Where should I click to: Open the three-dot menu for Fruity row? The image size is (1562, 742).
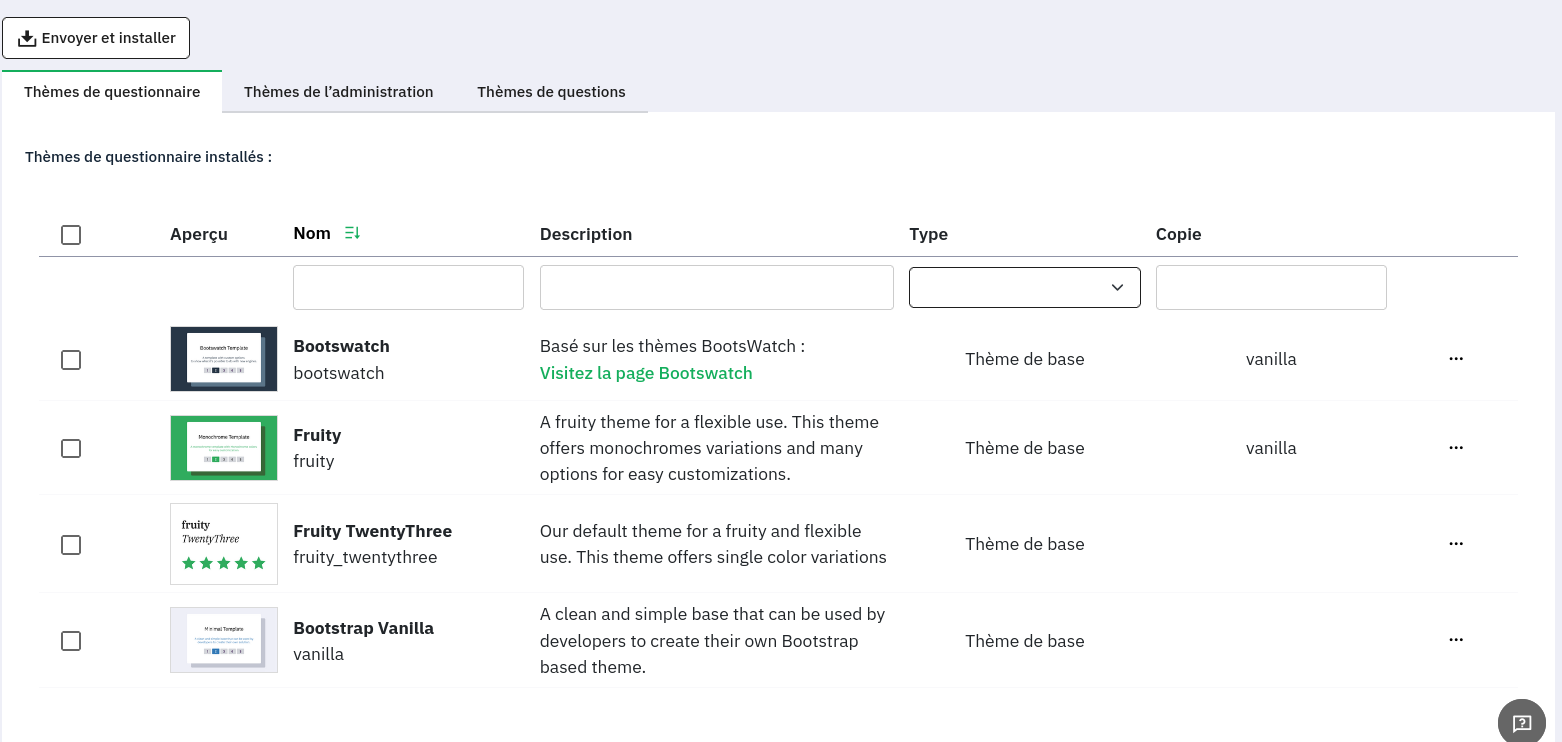1455,448
